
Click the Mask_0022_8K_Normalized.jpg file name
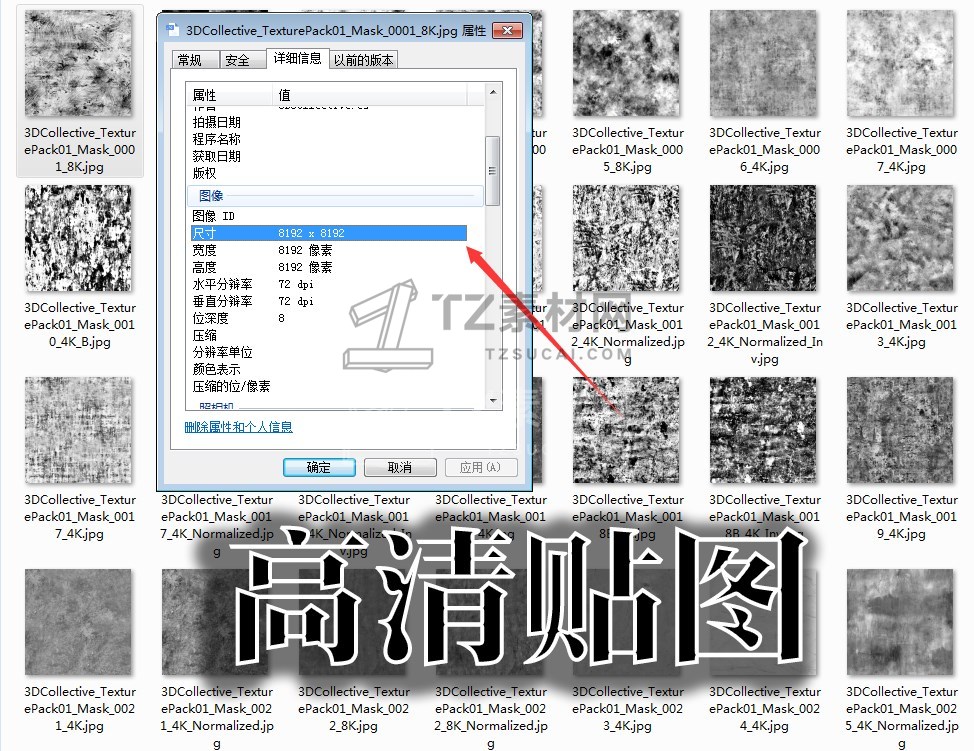tap(491, 717)
